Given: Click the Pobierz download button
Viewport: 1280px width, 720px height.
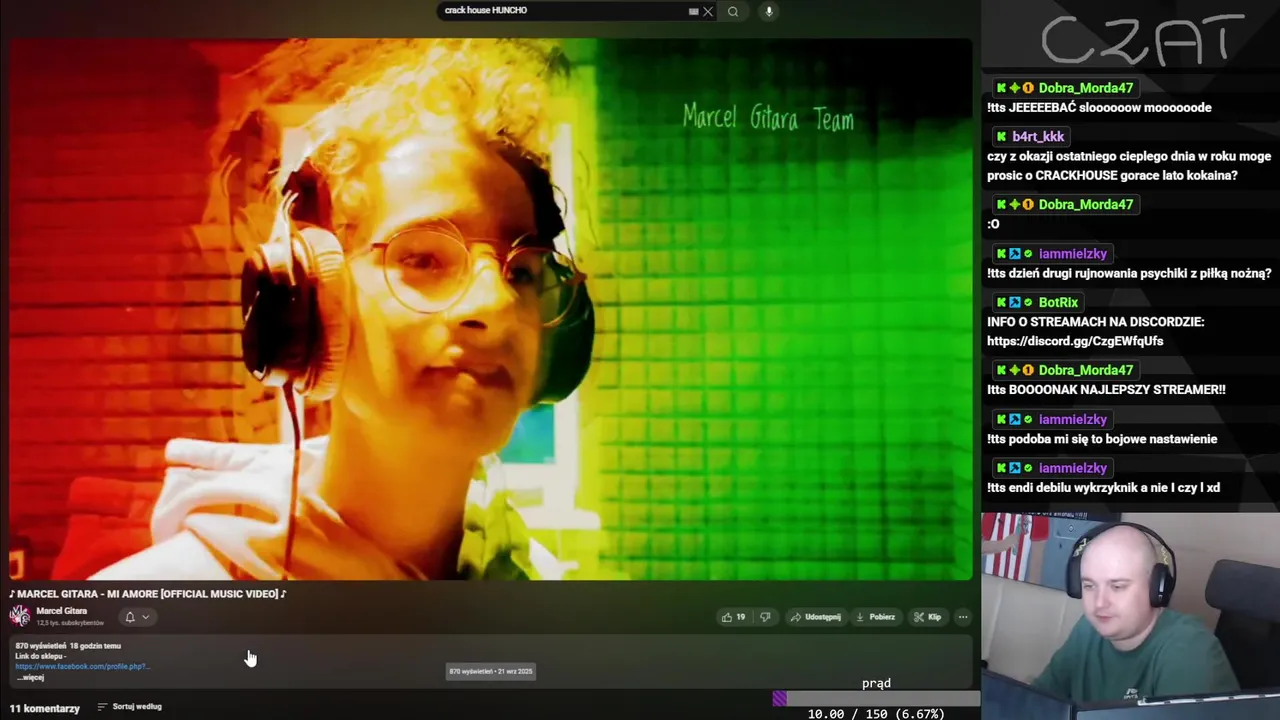Looking at the screenshot, I should 875,617.
